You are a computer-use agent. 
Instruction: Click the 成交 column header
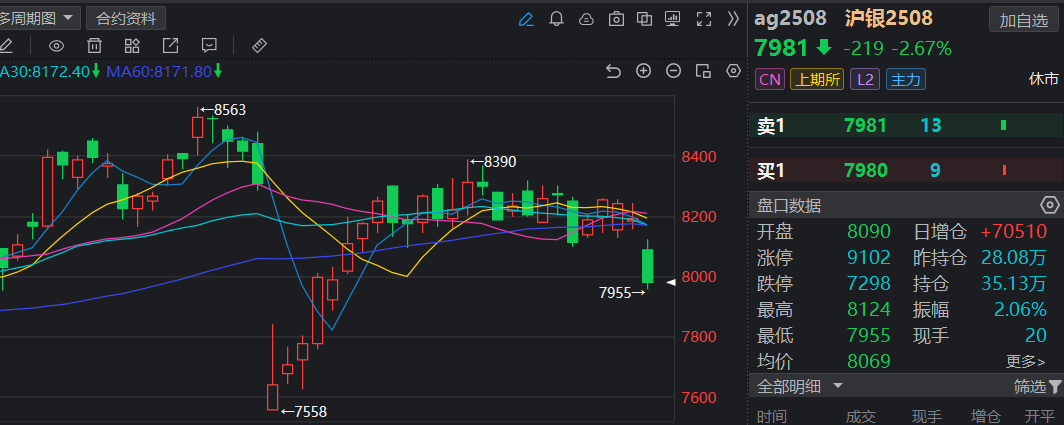click(x=860, y=417)
